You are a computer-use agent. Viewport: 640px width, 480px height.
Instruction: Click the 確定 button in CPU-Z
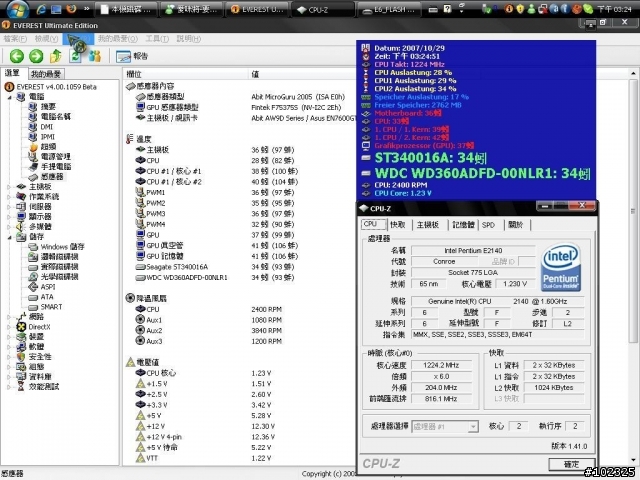[x=571, y=464]
